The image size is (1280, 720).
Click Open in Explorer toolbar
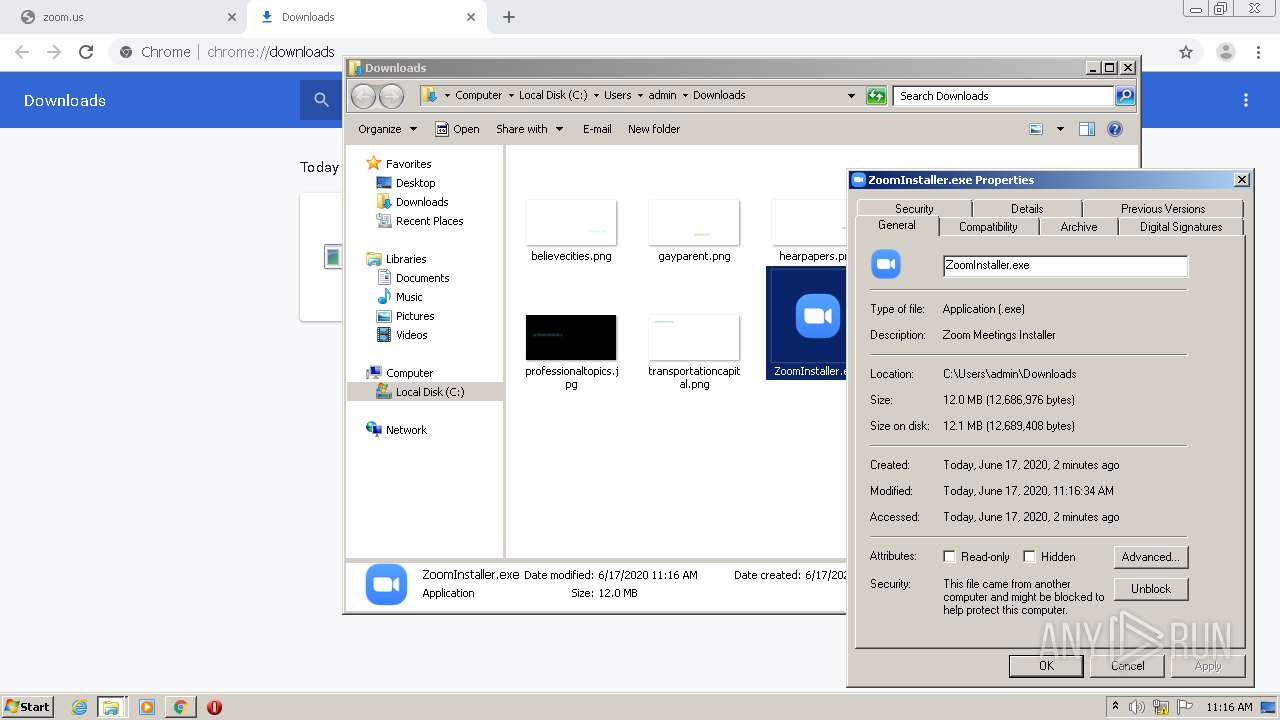pyautogui.click(x=458, y=129)
